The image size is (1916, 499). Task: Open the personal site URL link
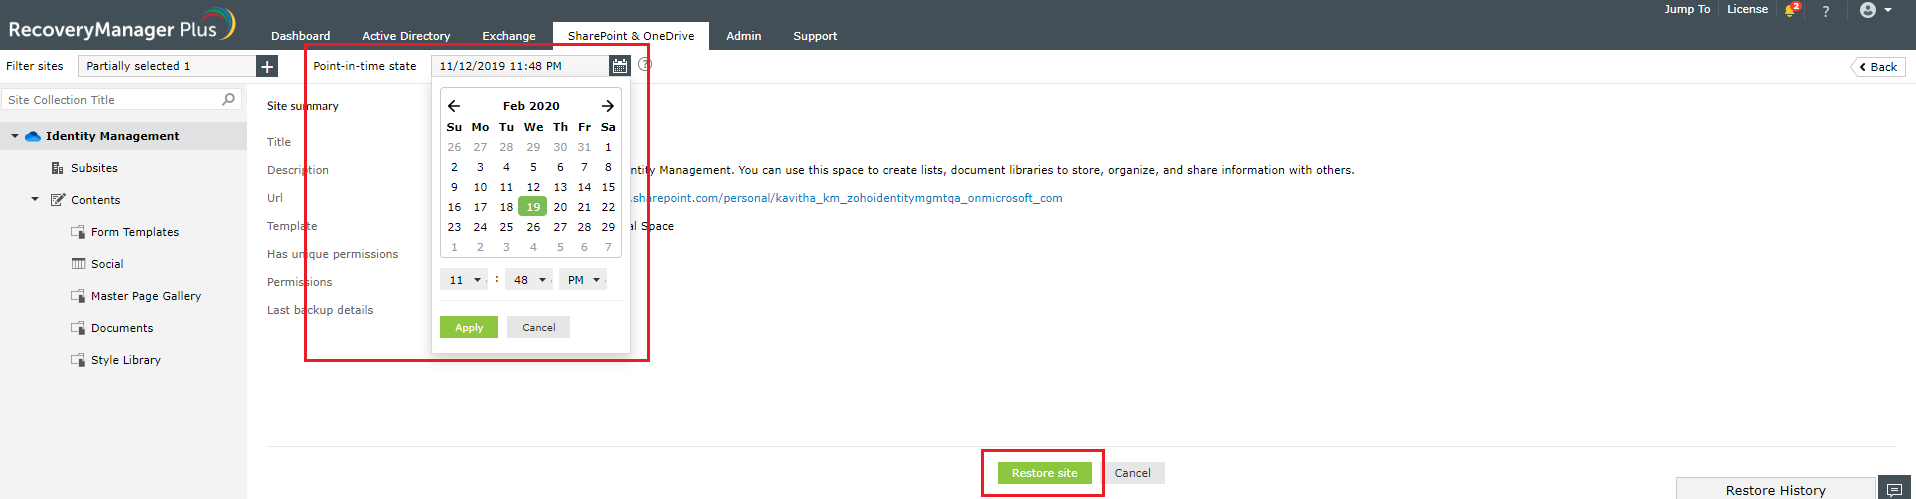coord(847,198)
